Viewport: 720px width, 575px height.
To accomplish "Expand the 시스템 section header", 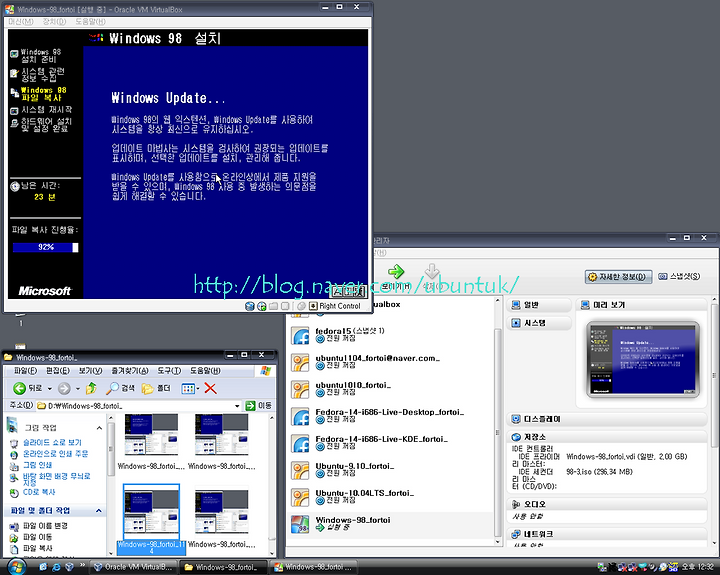I will click(x=540, y=323).
